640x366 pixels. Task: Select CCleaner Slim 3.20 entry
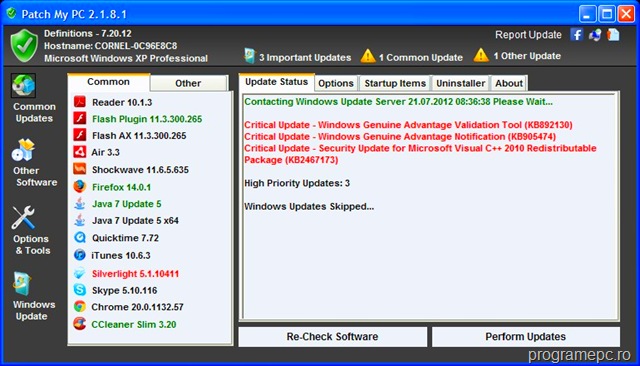(134, 325)
